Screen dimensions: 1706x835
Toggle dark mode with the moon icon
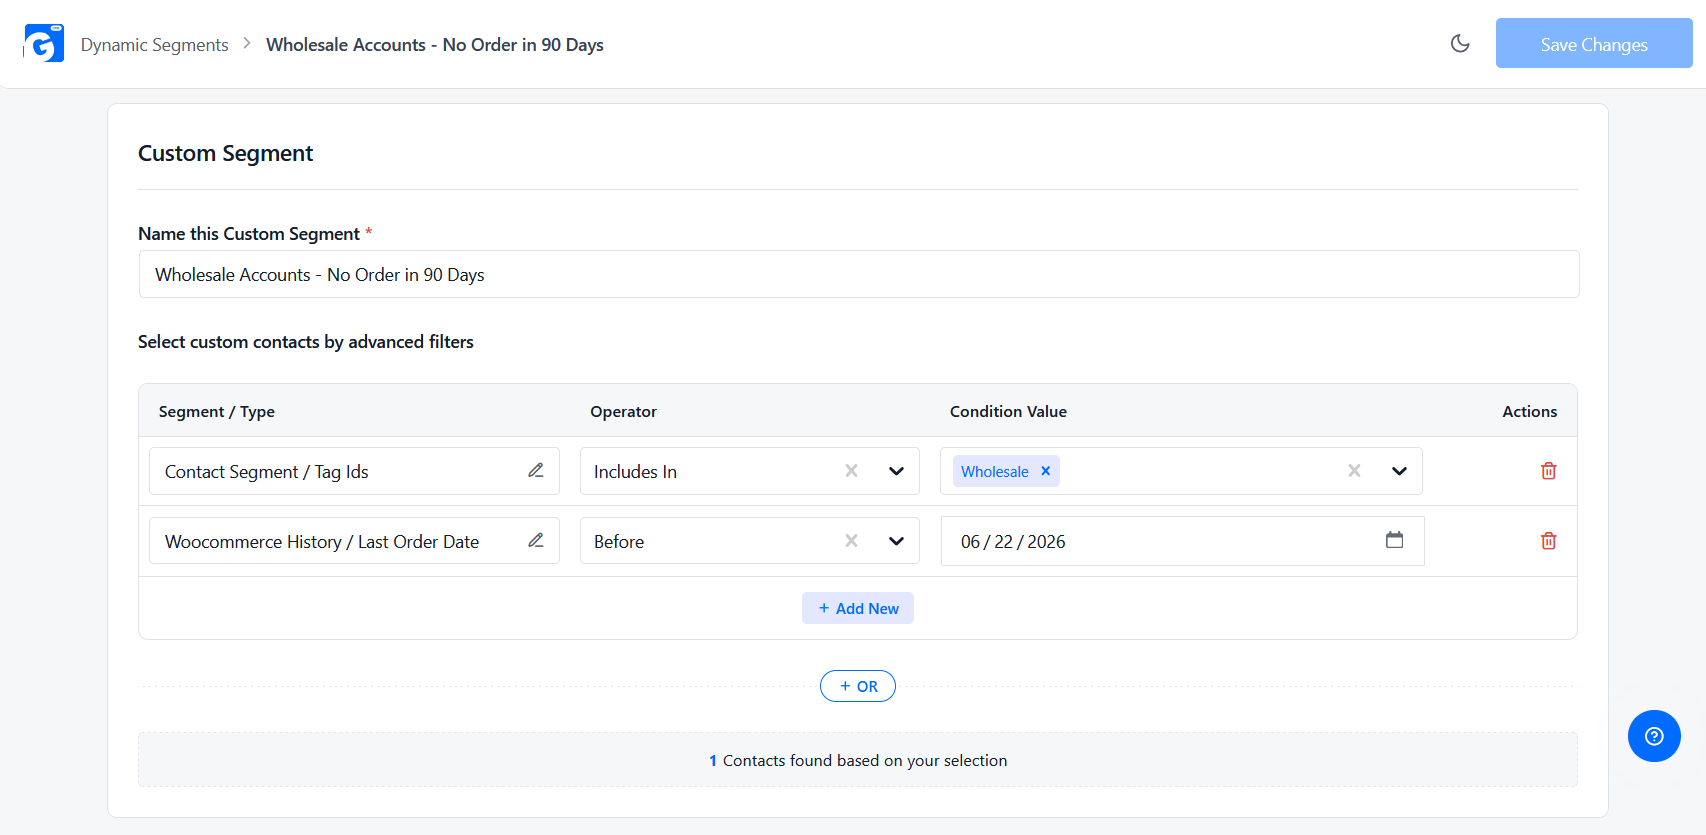pyautogui.click(x=1460, y=43)
